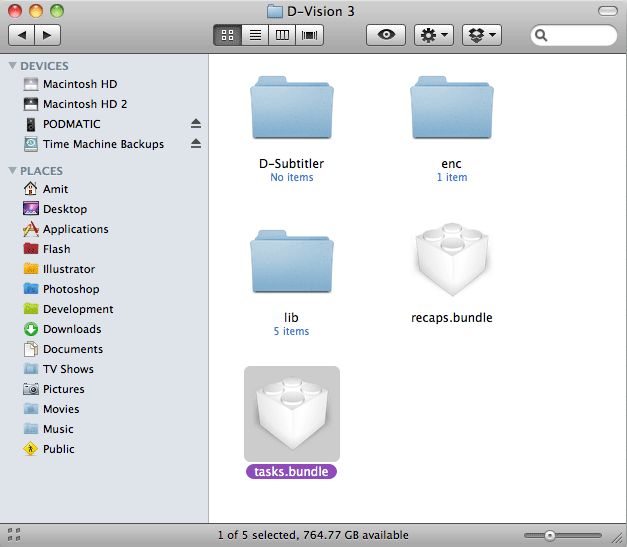Select the recaps.bundle brick icon
Viewport: 627px width, 547px height.
(x=452, y=259)
